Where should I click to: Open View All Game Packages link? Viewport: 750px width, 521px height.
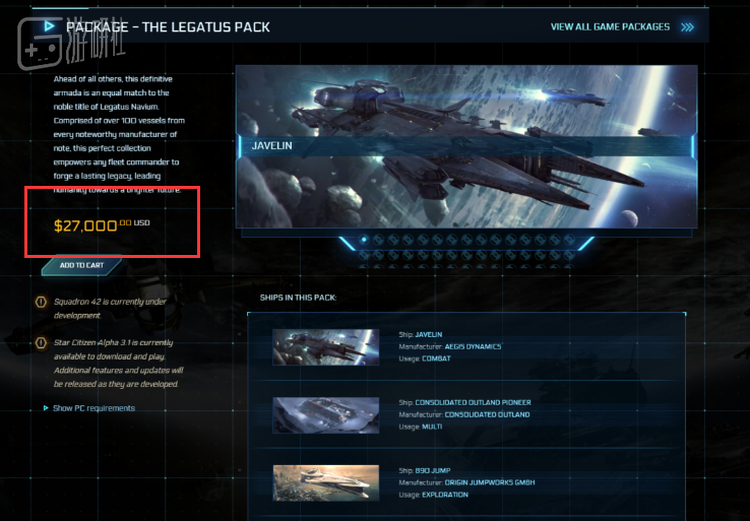click(610, 27)
